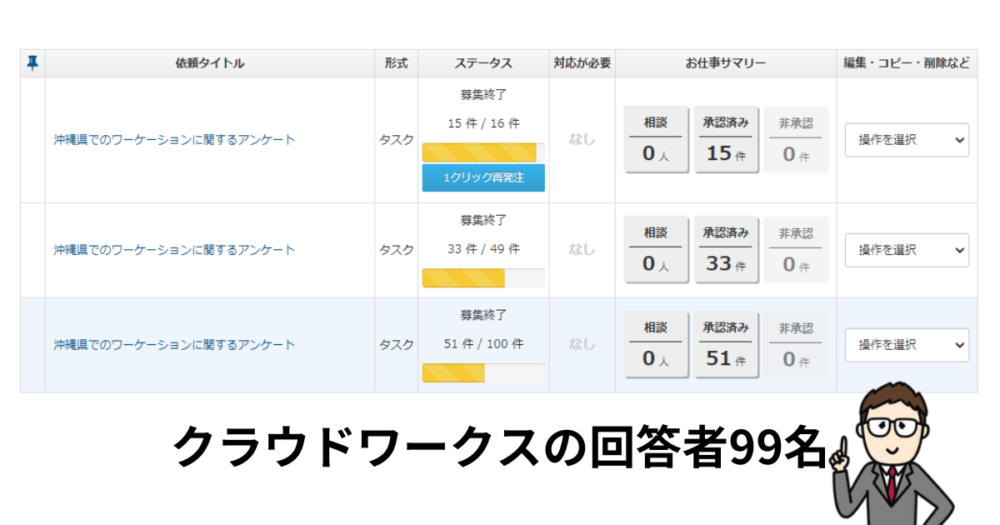The width and height of the screenshot is (1000, 525).
Task: Click the 編集・コピー・削除など column header
Action: click(907, 63)
